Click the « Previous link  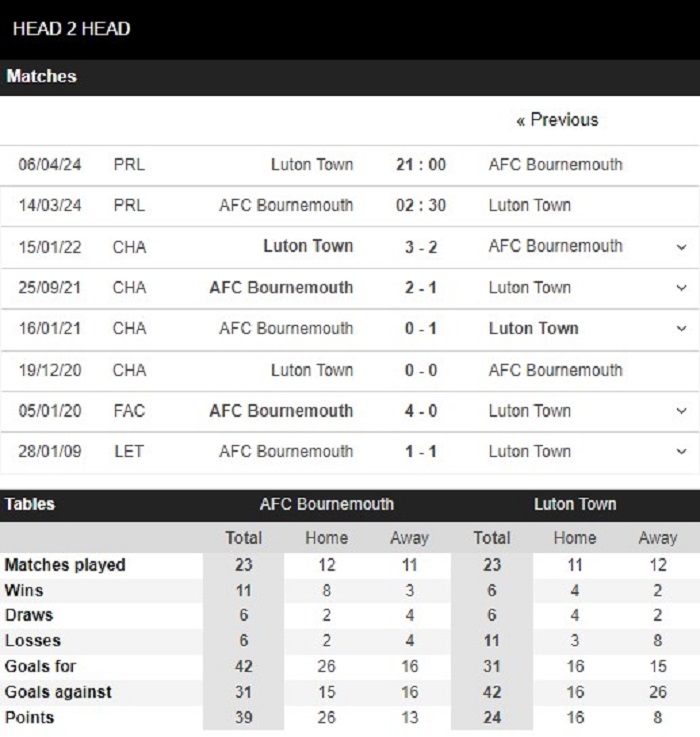coord(558,120)
